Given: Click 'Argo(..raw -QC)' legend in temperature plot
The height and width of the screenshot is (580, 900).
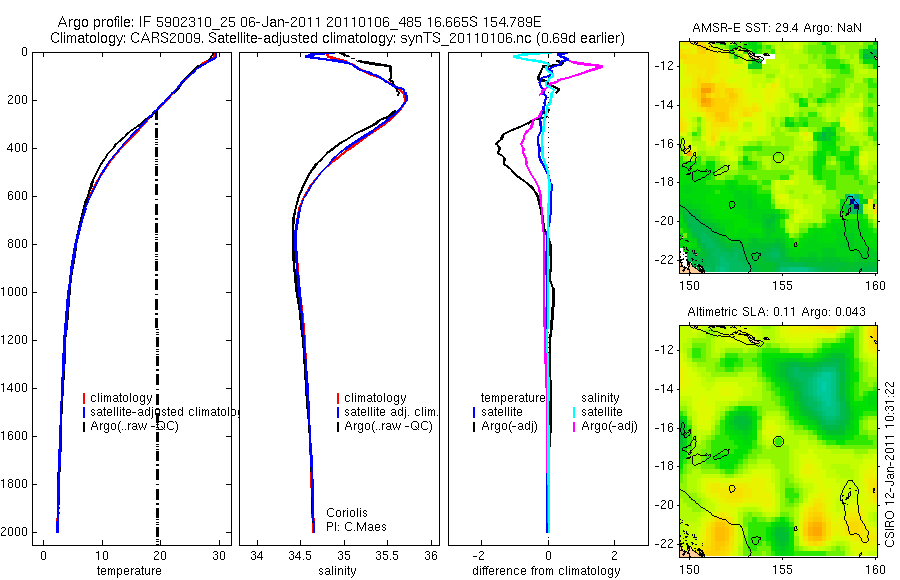Looking at the screenshot, I should (x=134, y=426).
